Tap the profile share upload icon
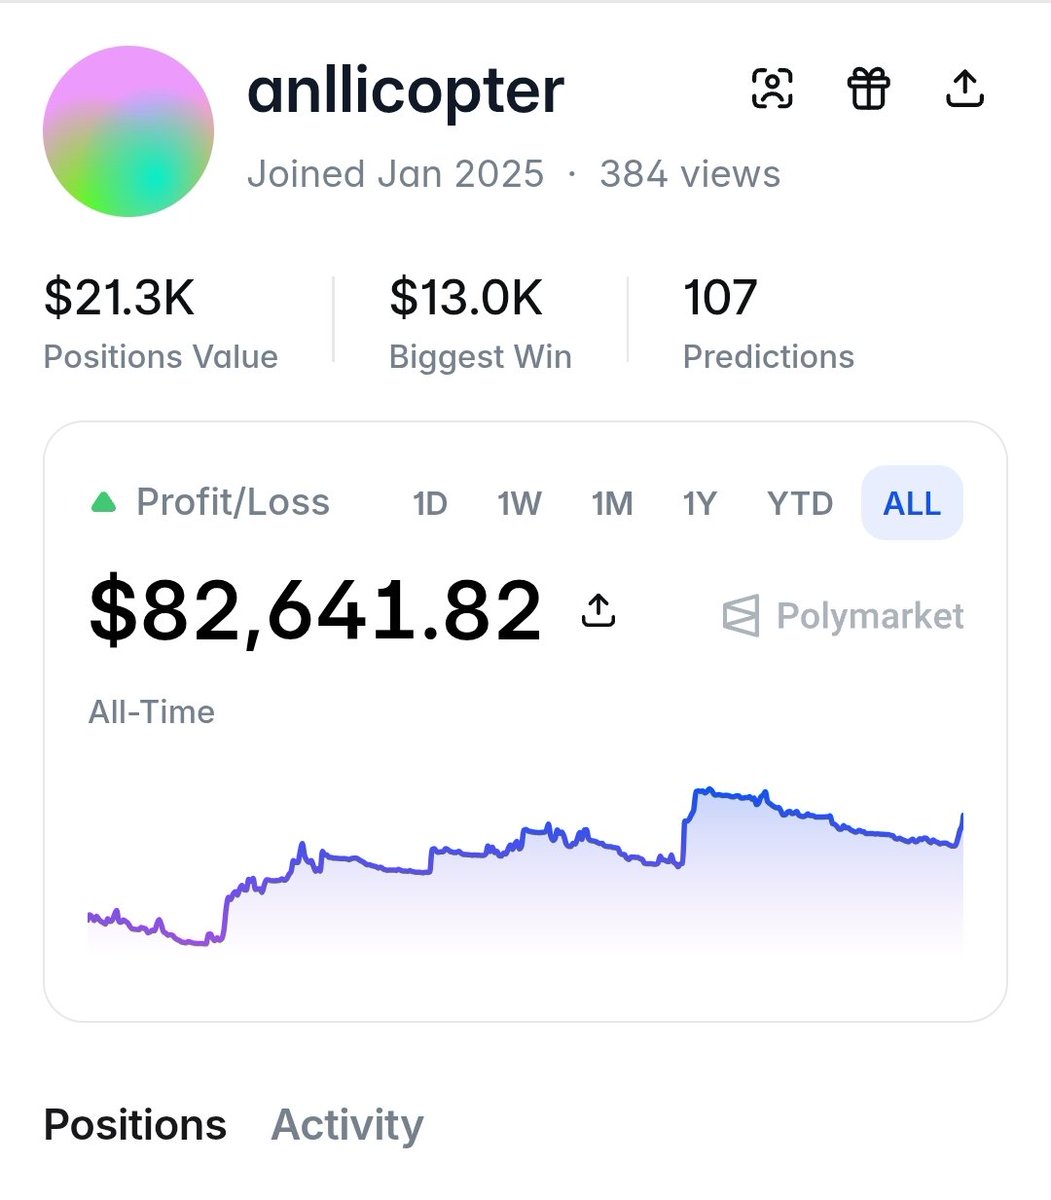Screen dimensions: 1051x1200 click(x=965, y=89)
